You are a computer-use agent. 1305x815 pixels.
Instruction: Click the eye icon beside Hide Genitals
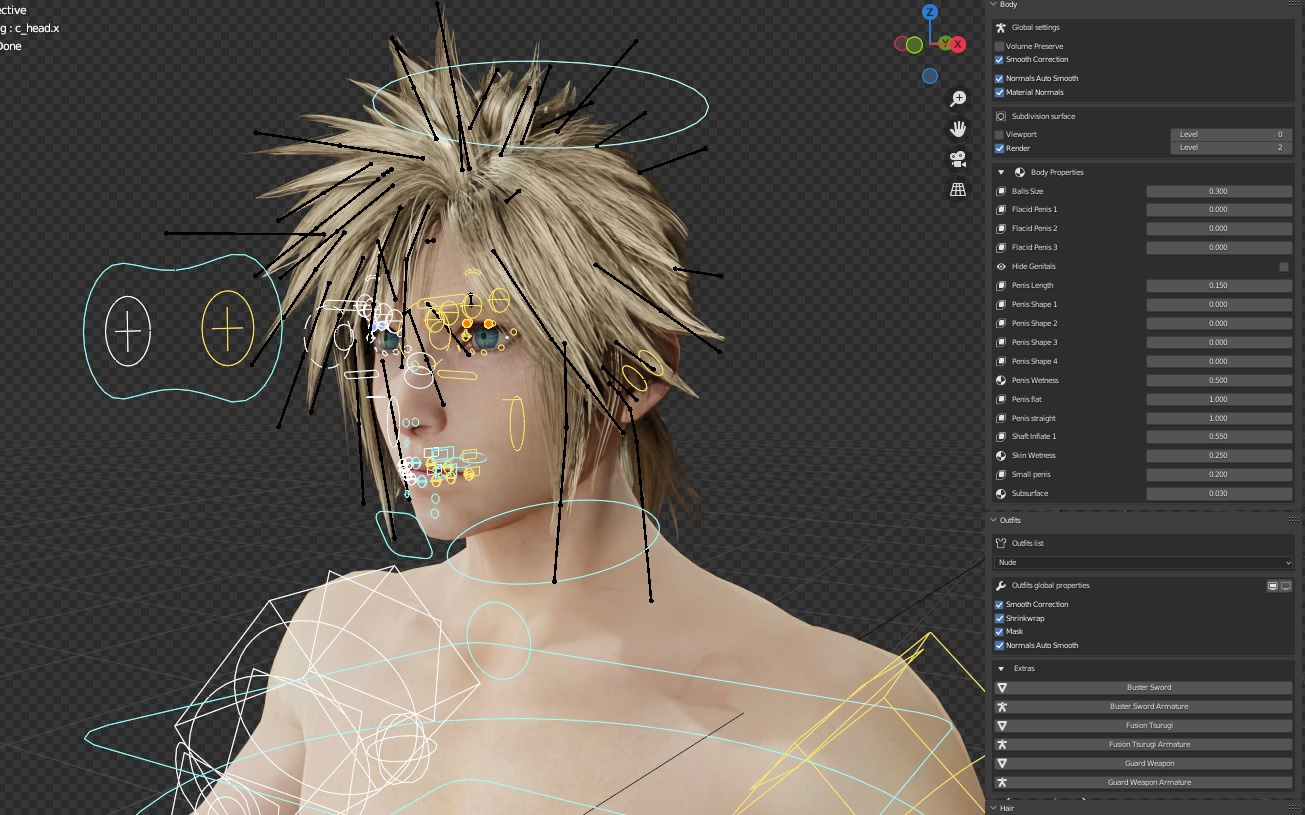click(1001, 266)
